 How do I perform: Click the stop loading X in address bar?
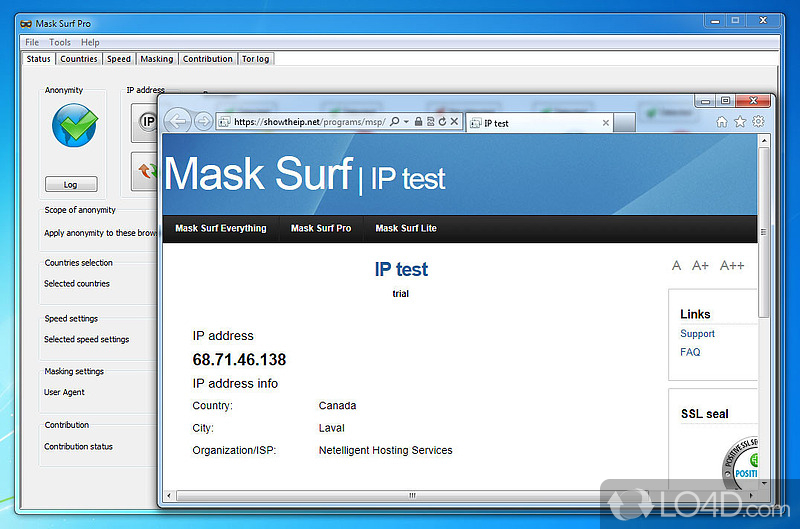(454, 121)
